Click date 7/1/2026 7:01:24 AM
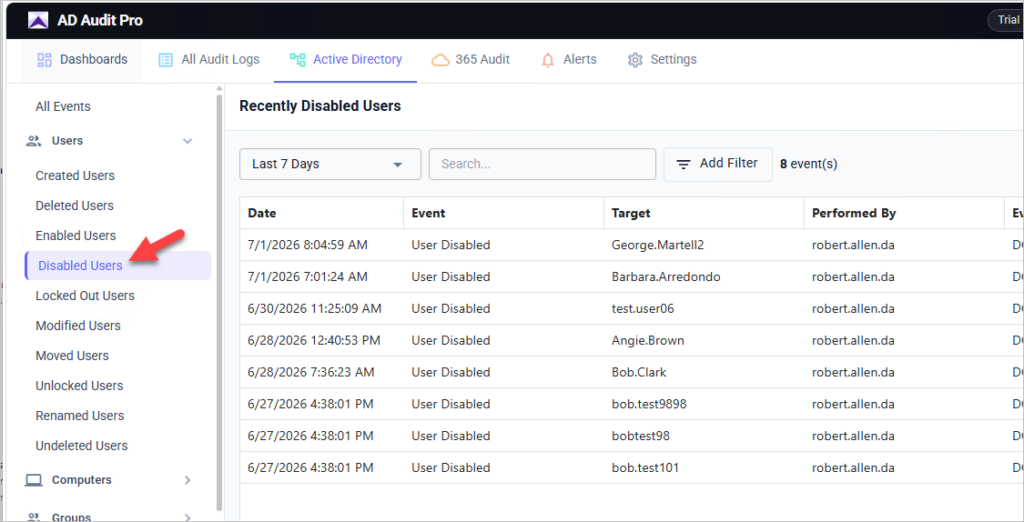1024x522 pixels. pyautogui.click(x=308, y=277)
